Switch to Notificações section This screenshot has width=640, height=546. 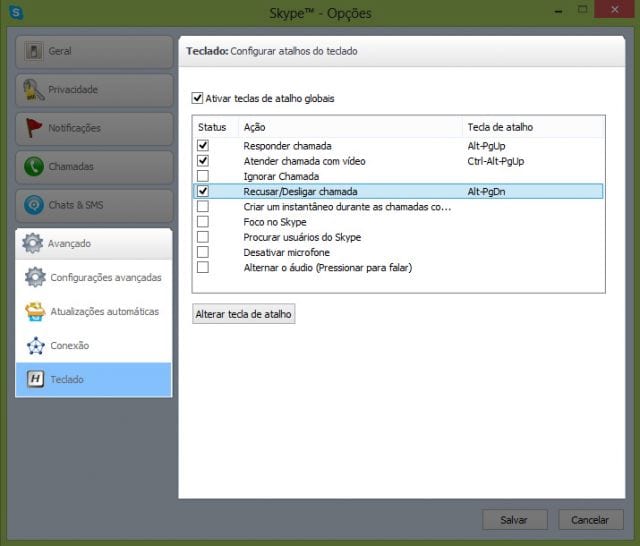pos(94,128)
